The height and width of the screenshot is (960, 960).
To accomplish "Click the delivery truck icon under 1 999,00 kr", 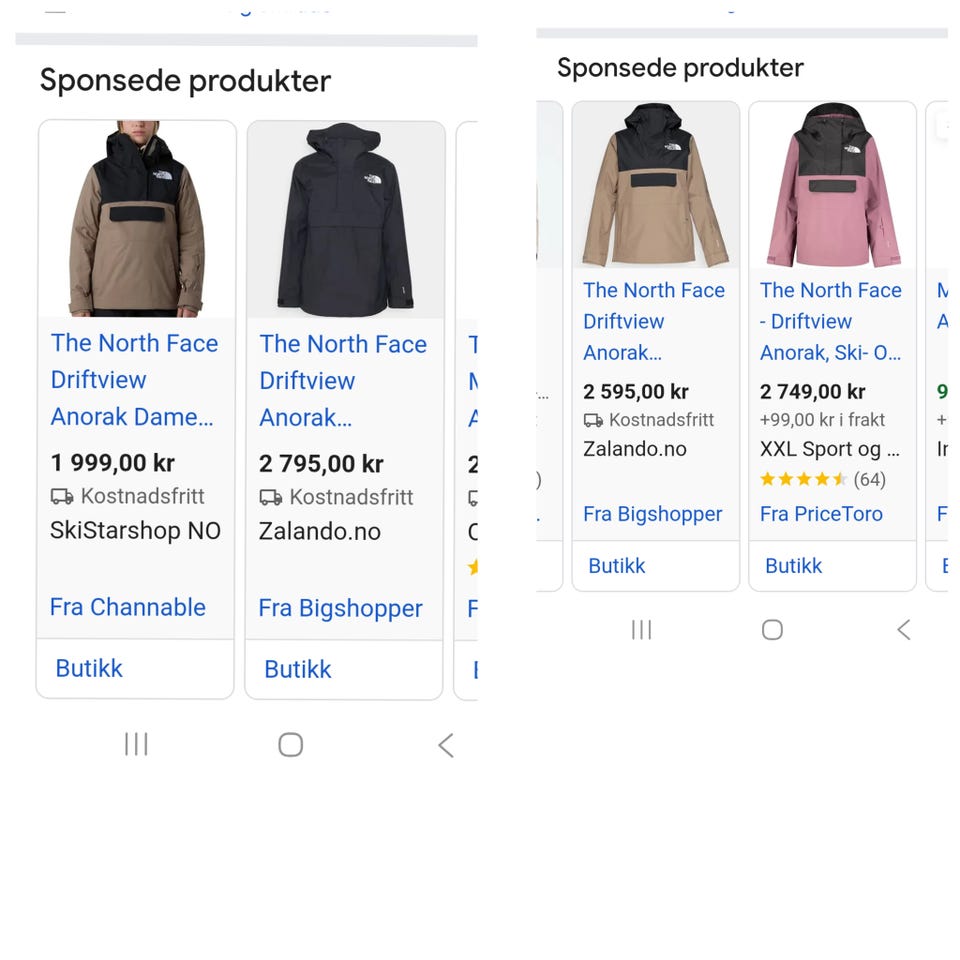I will tap(62, 497).
